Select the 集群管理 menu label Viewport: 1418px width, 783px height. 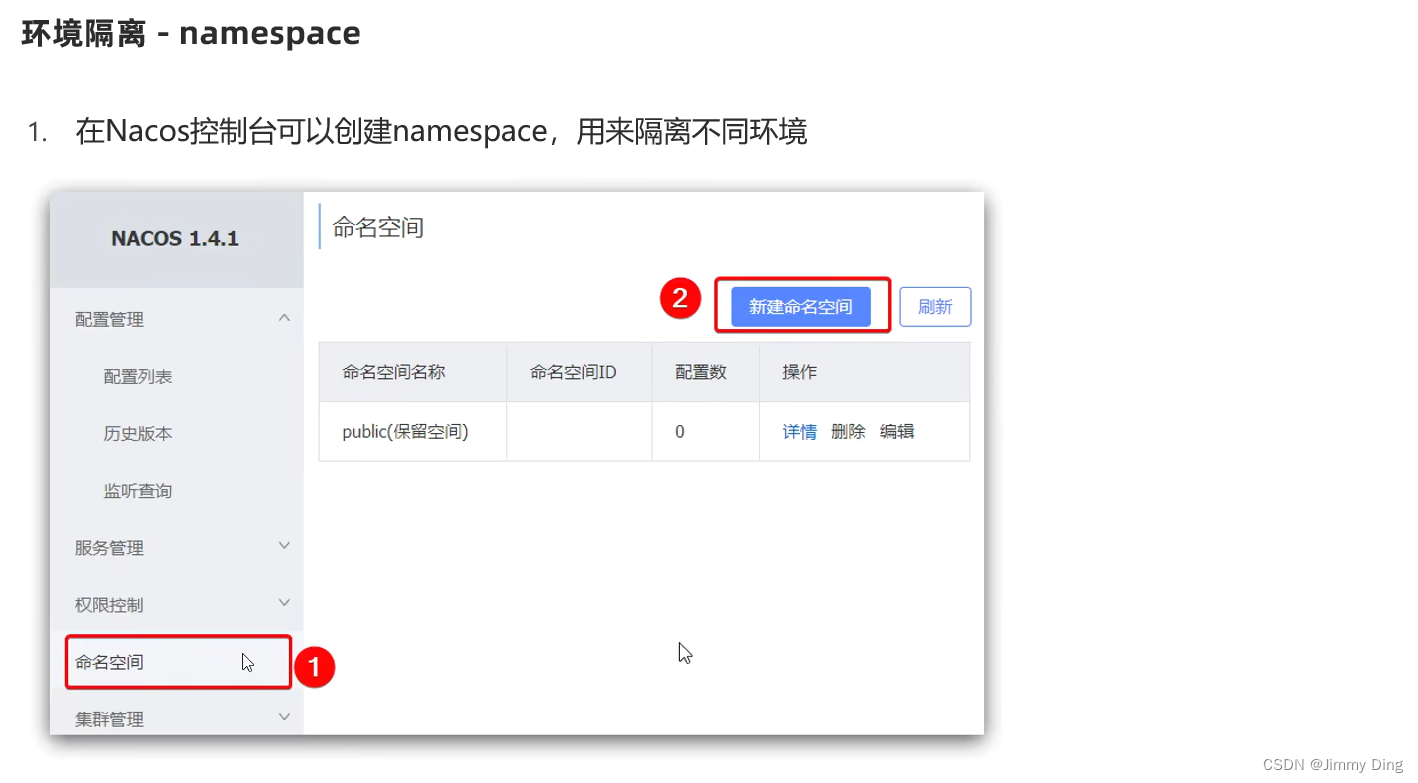tap(109, 719)
